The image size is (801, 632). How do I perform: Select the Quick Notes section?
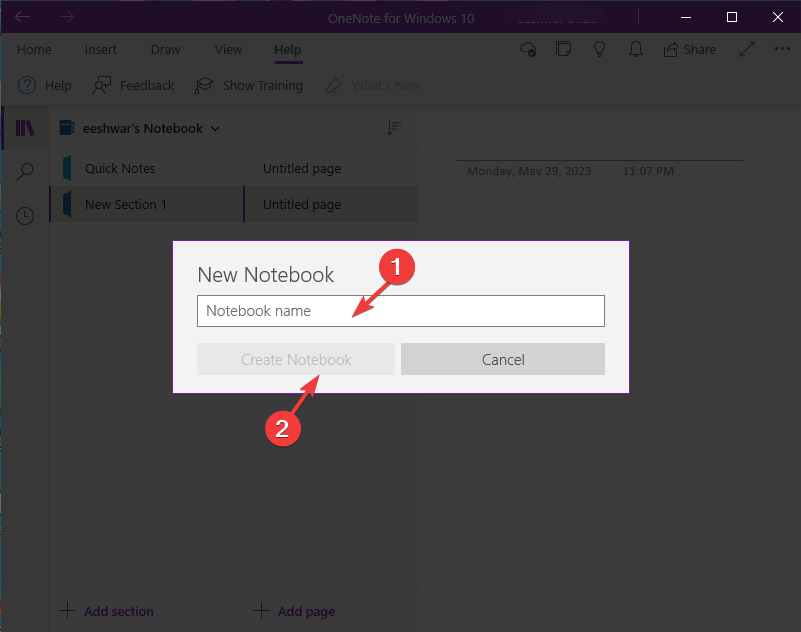pos(146,169)
